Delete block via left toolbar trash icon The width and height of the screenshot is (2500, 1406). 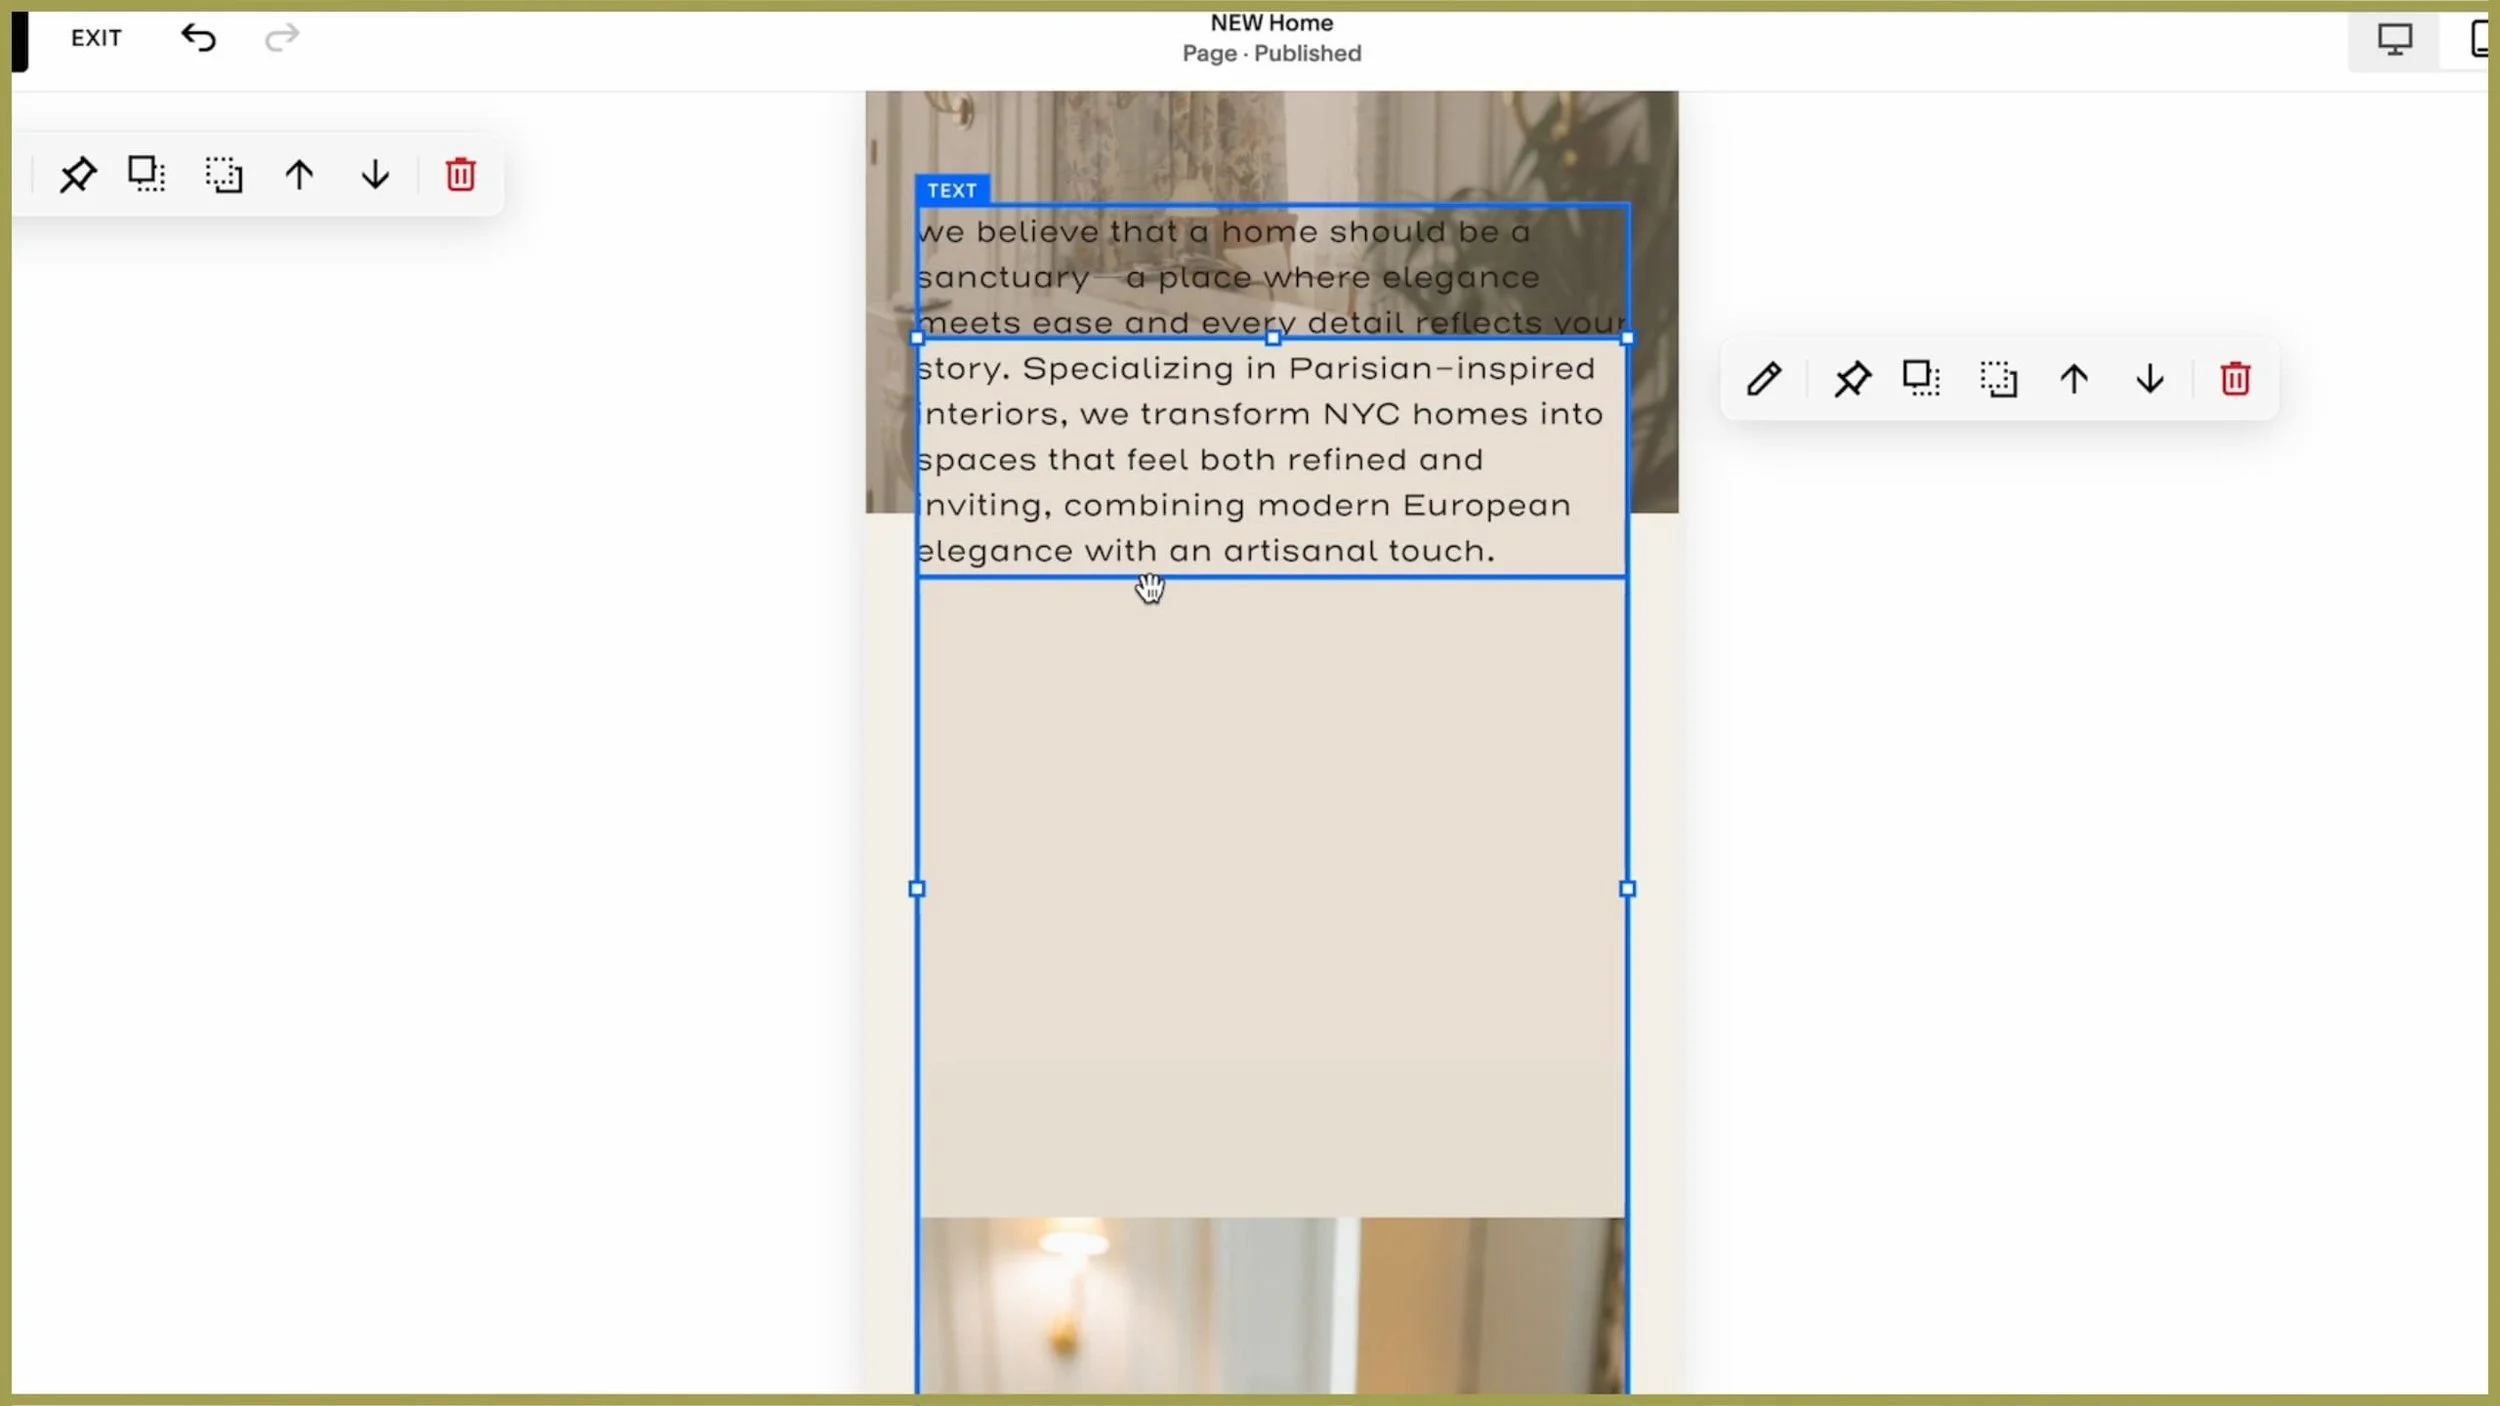(x=460, y=175)
